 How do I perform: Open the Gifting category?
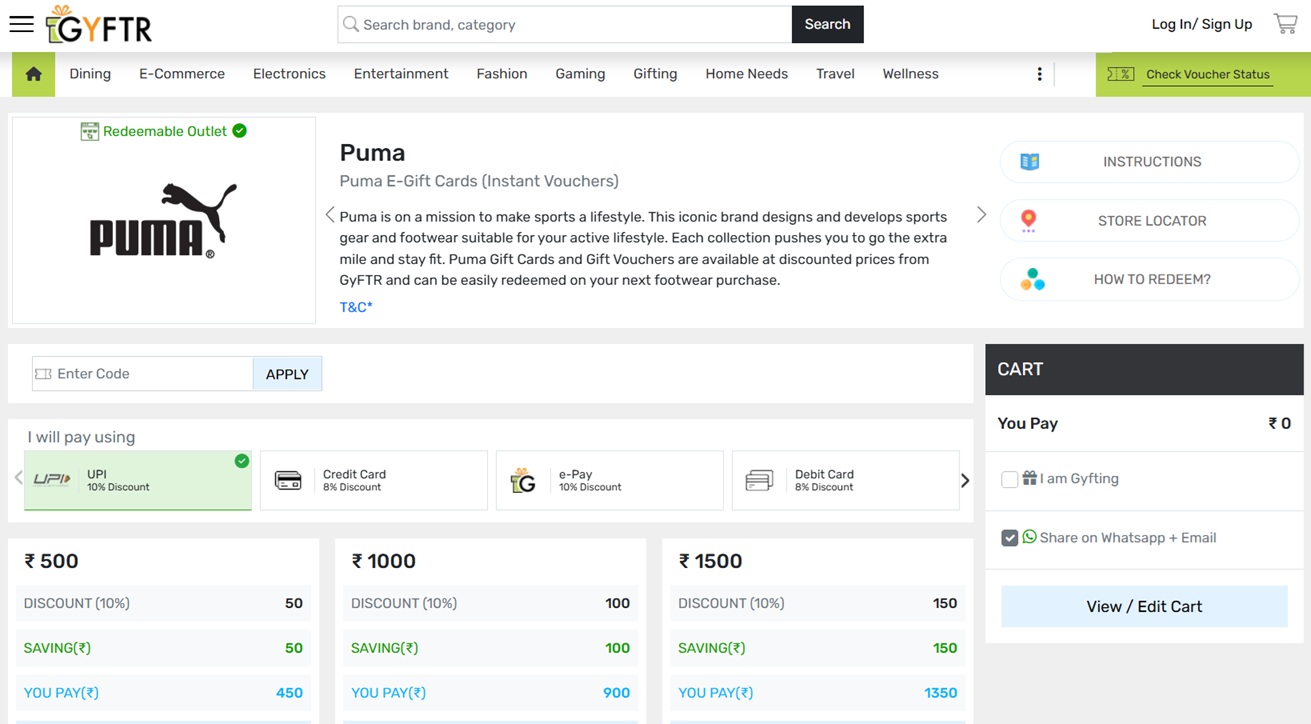[x=655, y=74]
